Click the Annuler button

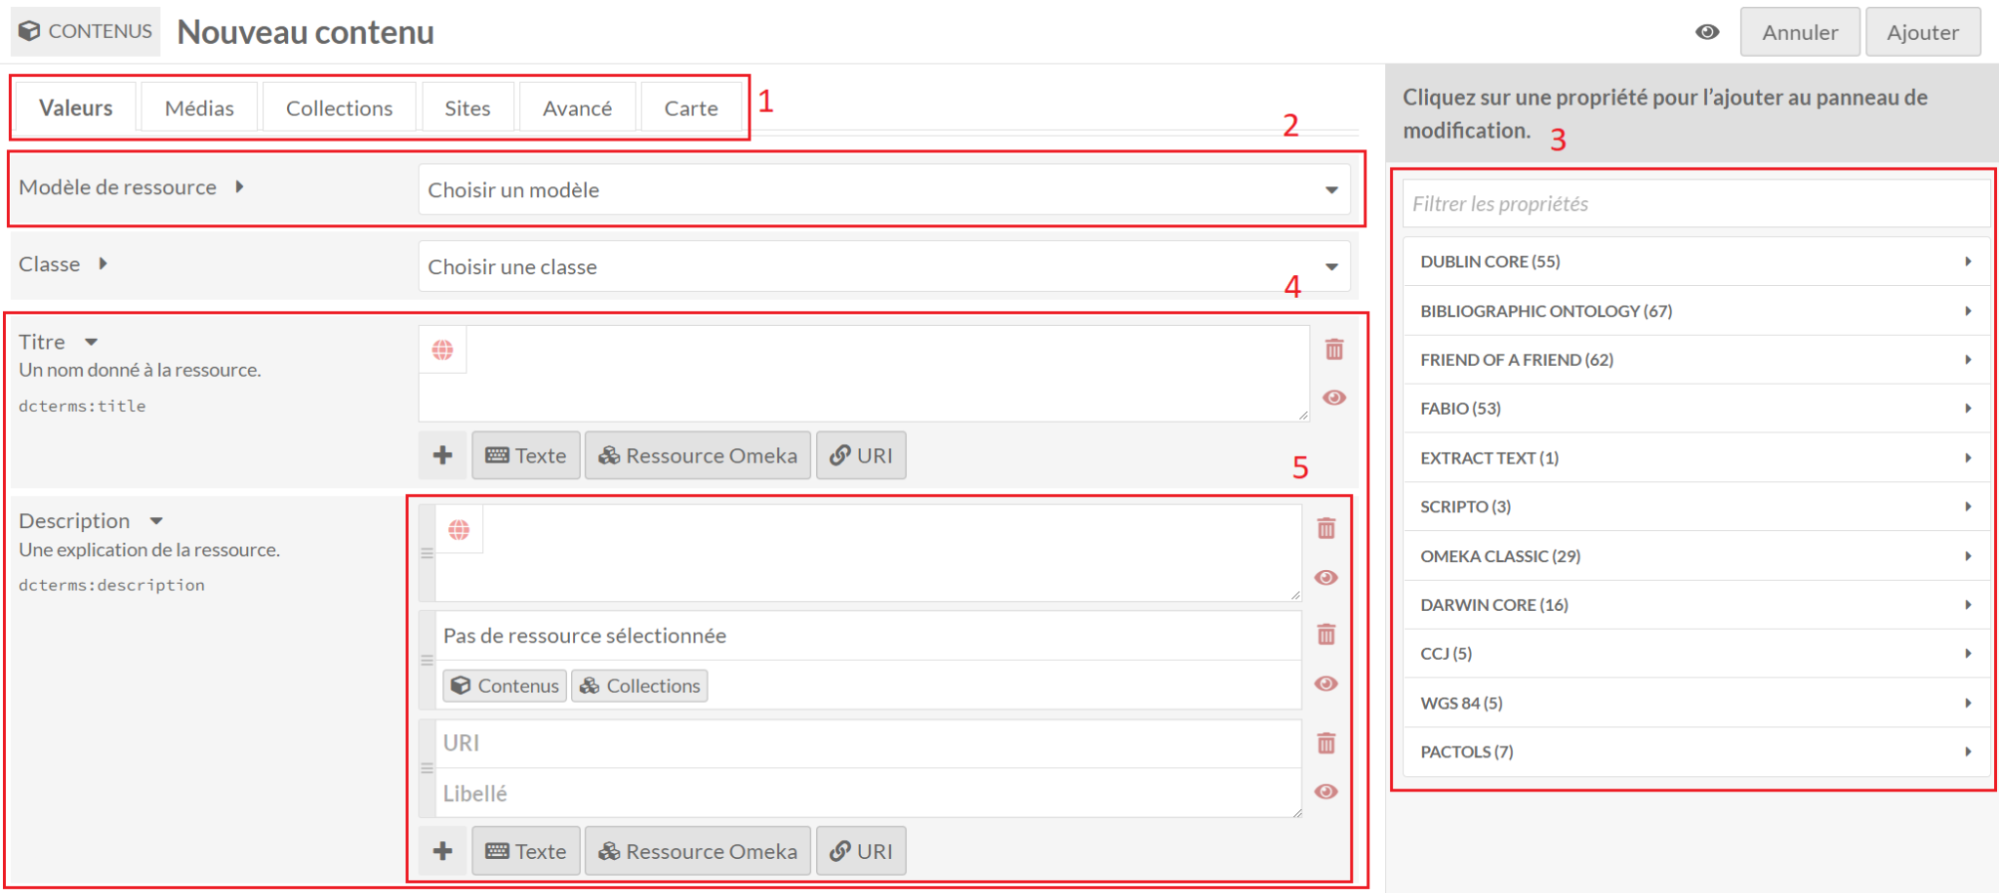pos(1799,32)
